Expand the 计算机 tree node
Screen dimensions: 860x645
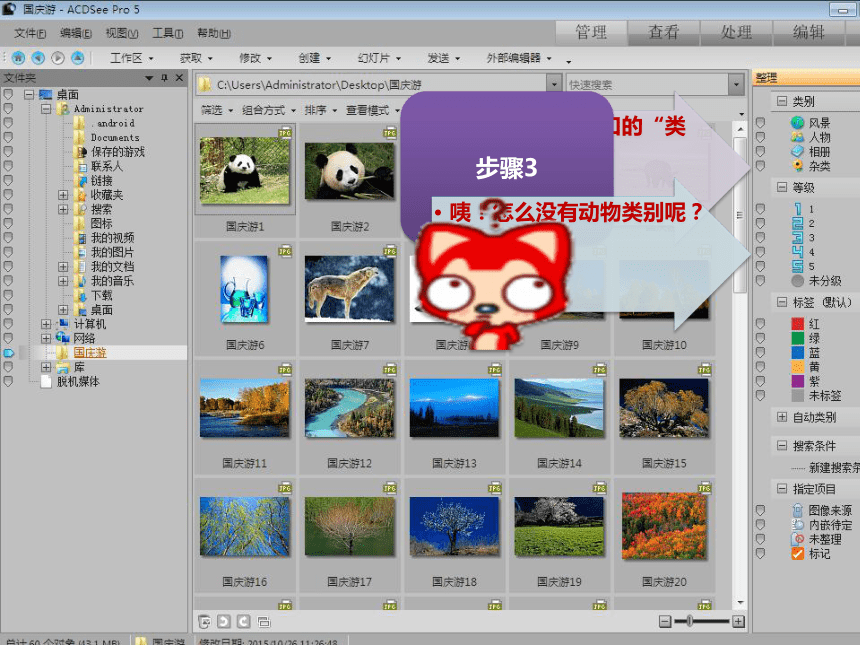click(46, 324)
